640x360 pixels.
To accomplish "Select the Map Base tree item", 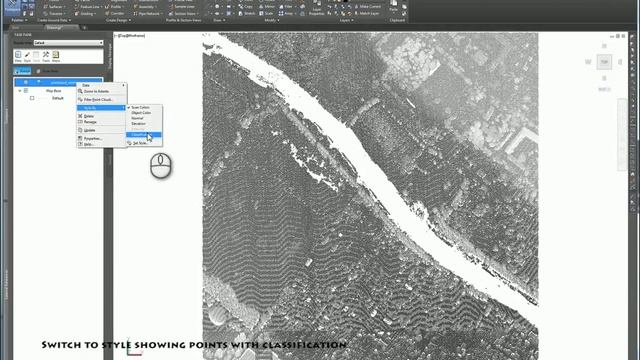I will point(53,91).
